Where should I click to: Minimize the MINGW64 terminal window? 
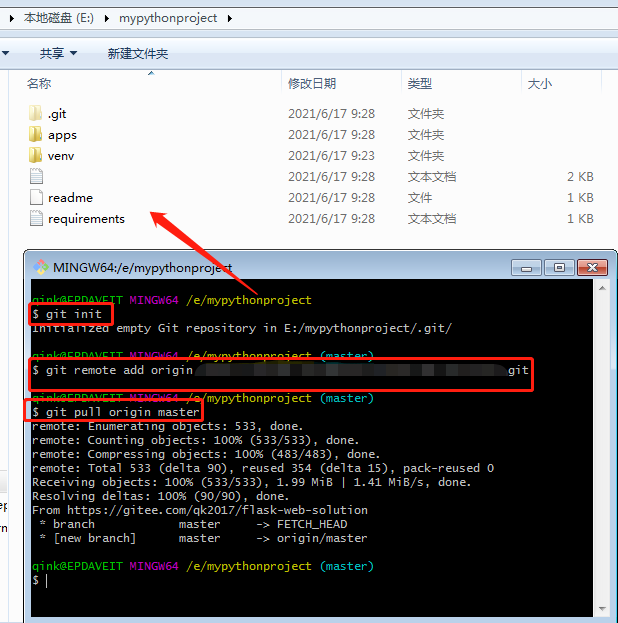[526, 268]
